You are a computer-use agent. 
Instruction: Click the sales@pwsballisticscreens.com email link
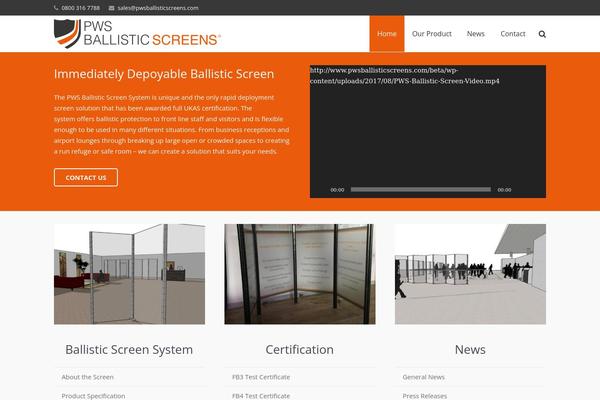(158, 8)
